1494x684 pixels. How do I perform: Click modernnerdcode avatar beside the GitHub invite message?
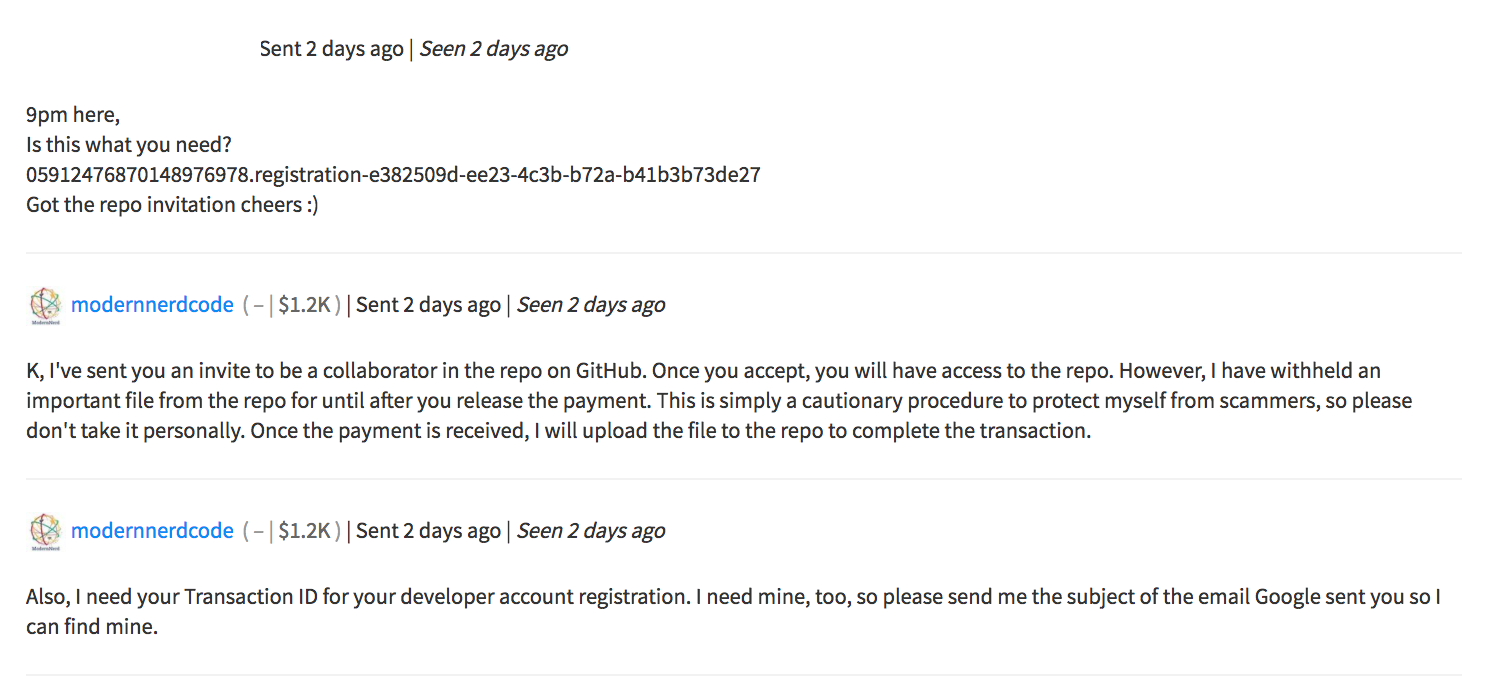pyautogui.click(x=45, y=306)
